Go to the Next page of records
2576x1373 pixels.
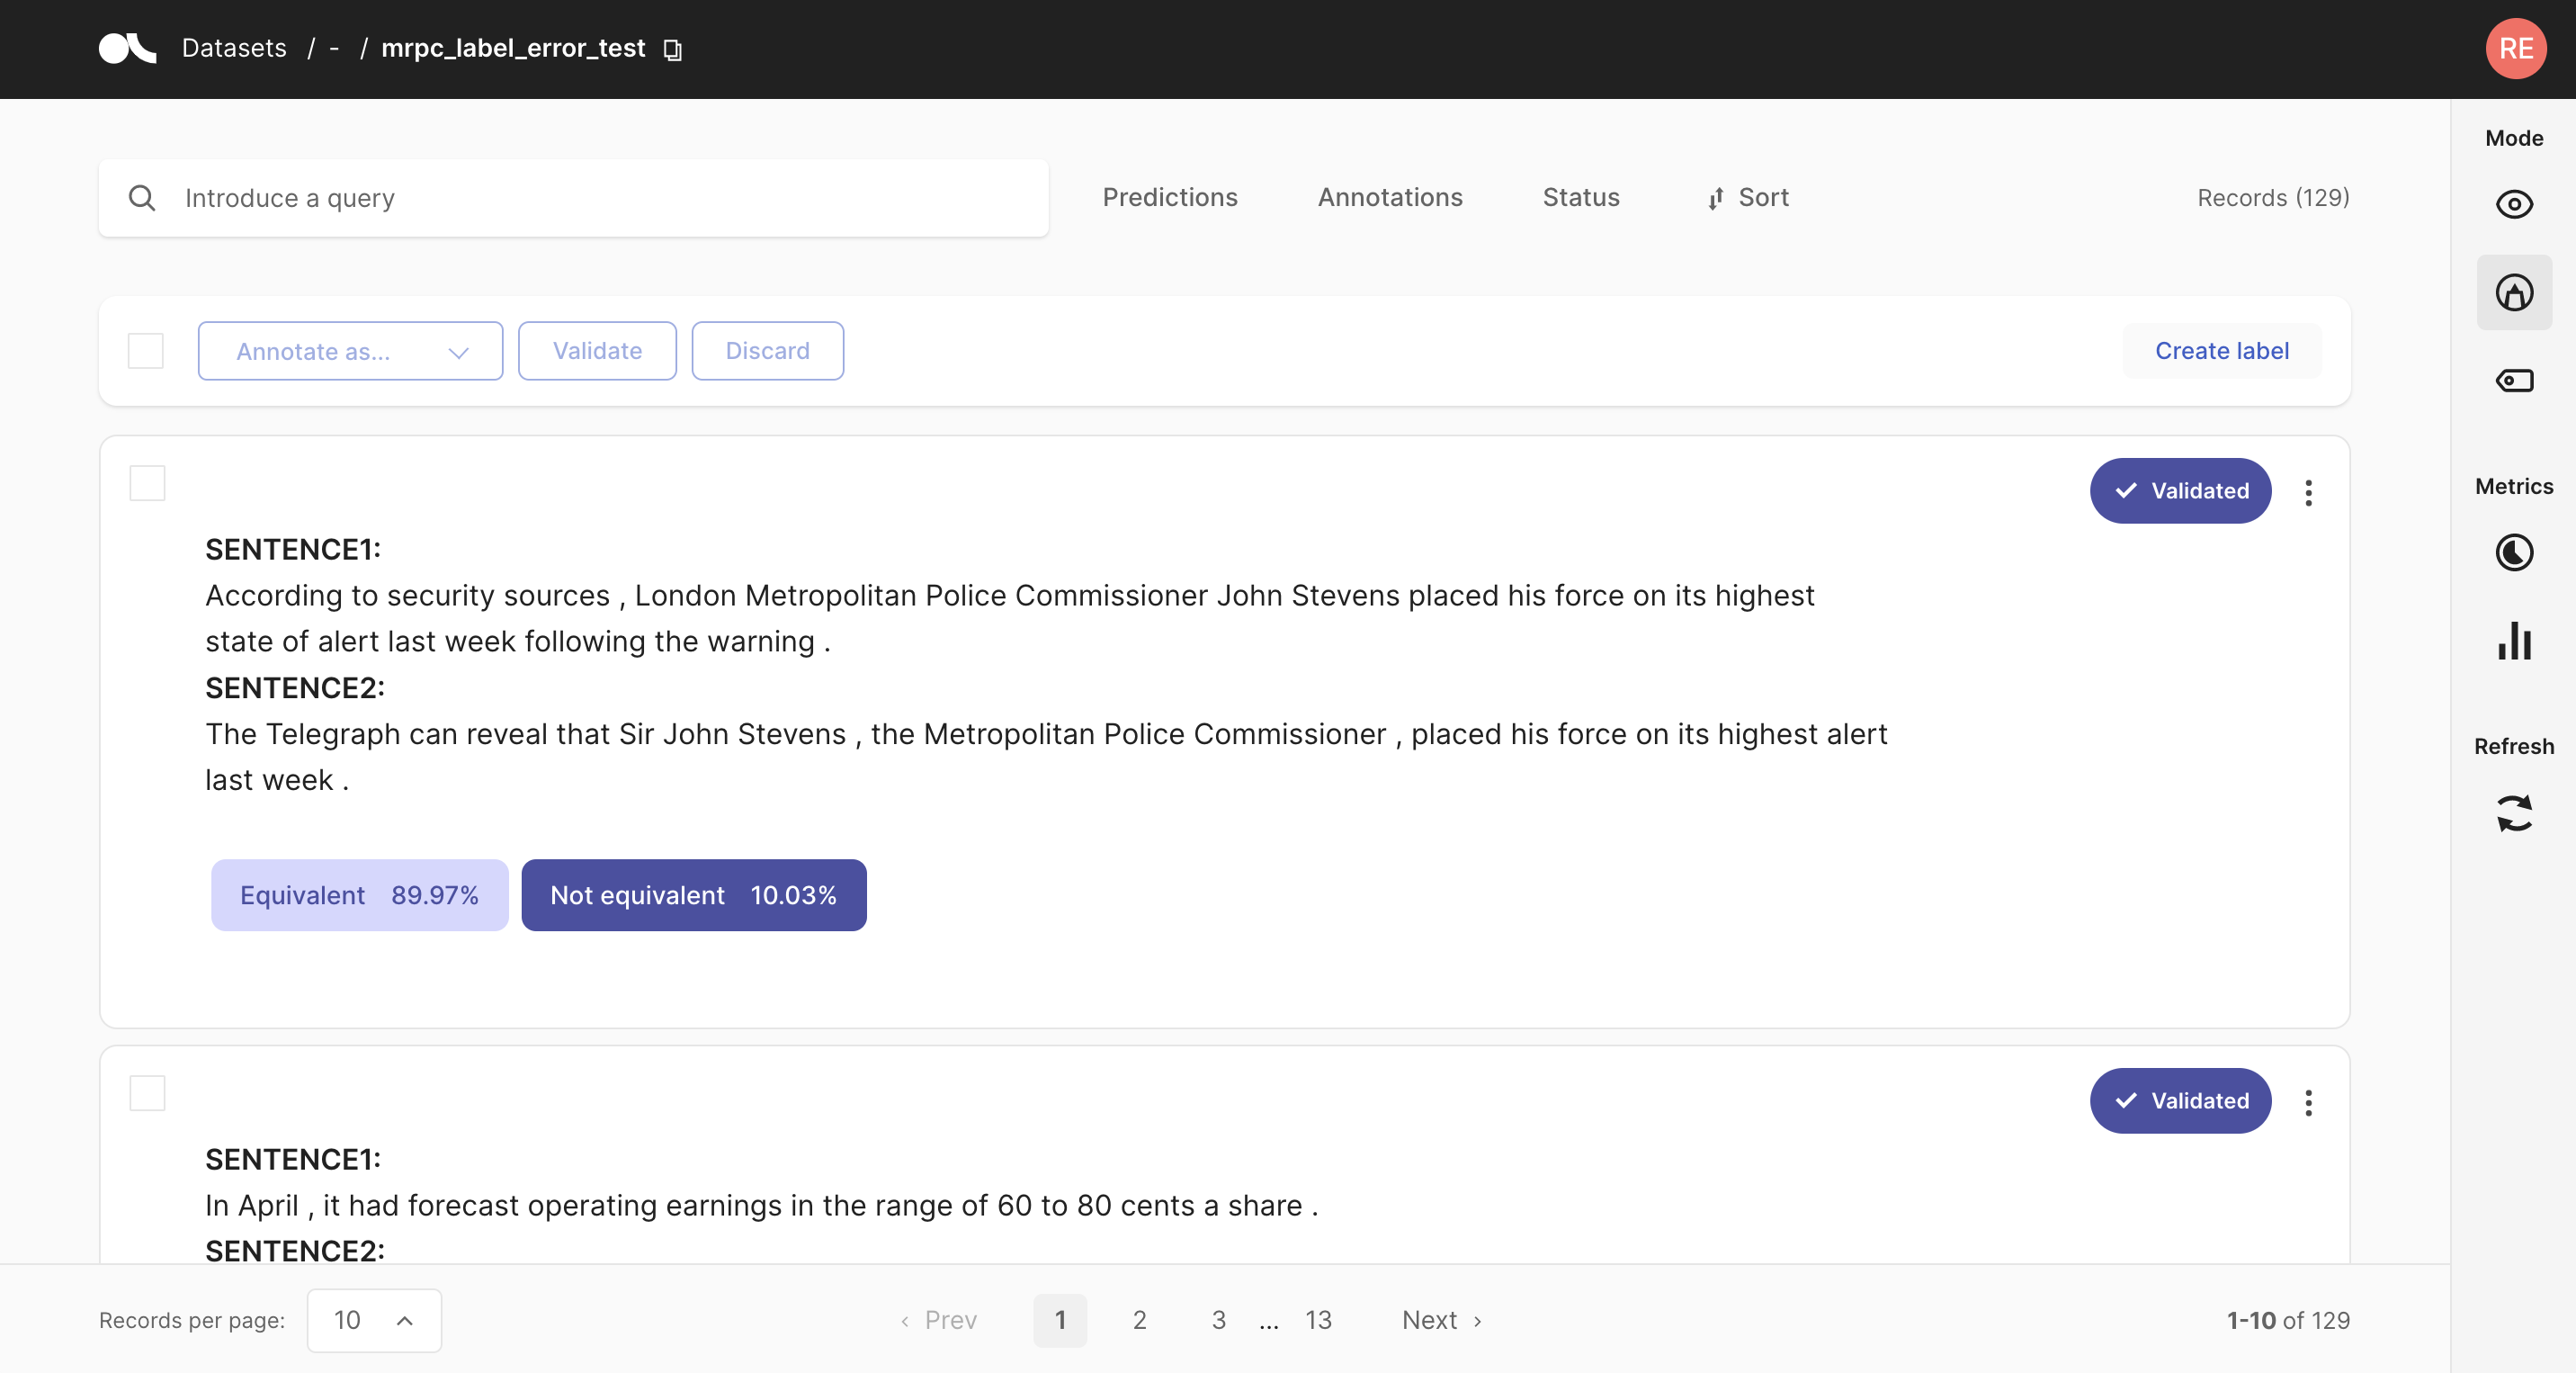click(1441, 1320)
